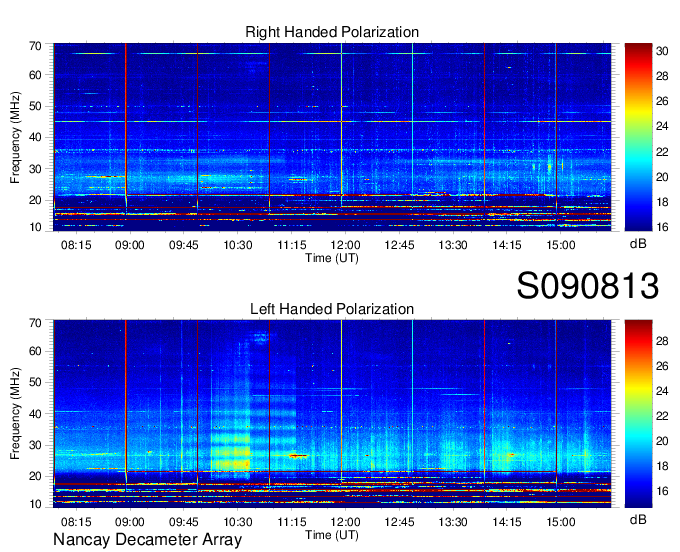Screen dimensions: 680x552
Task: Click the "Frequency (MHz)" axis label on the lower plot
Action: (15, 414)
